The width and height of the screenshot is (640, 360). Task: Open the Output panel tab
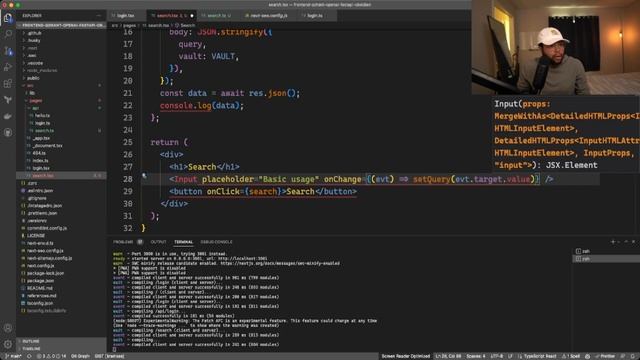coord(158,242)
